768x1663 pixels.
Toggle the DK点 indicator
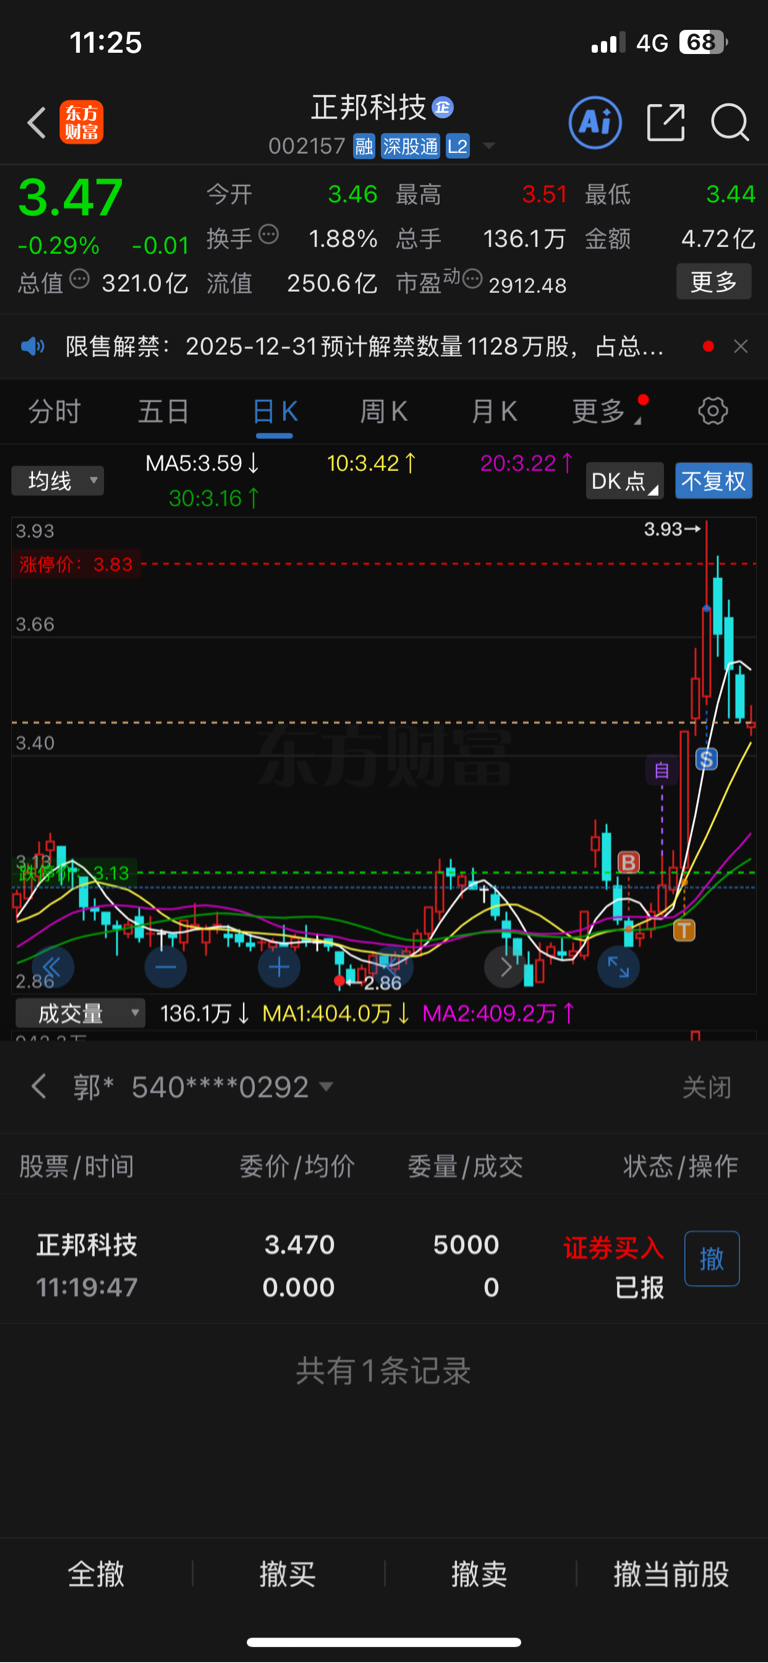[x=625, y=481]
